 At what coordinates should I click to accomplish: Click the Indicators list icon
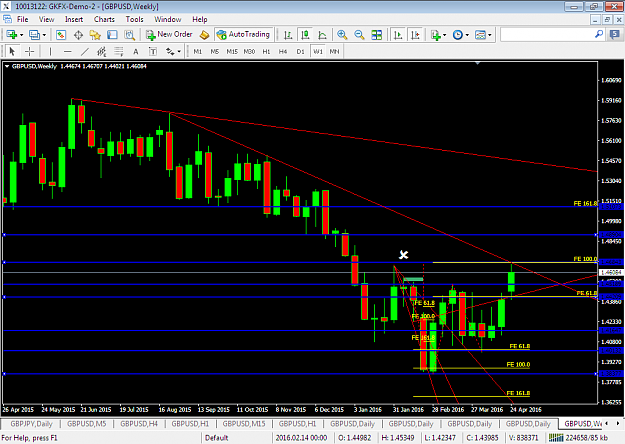[436, 35]
